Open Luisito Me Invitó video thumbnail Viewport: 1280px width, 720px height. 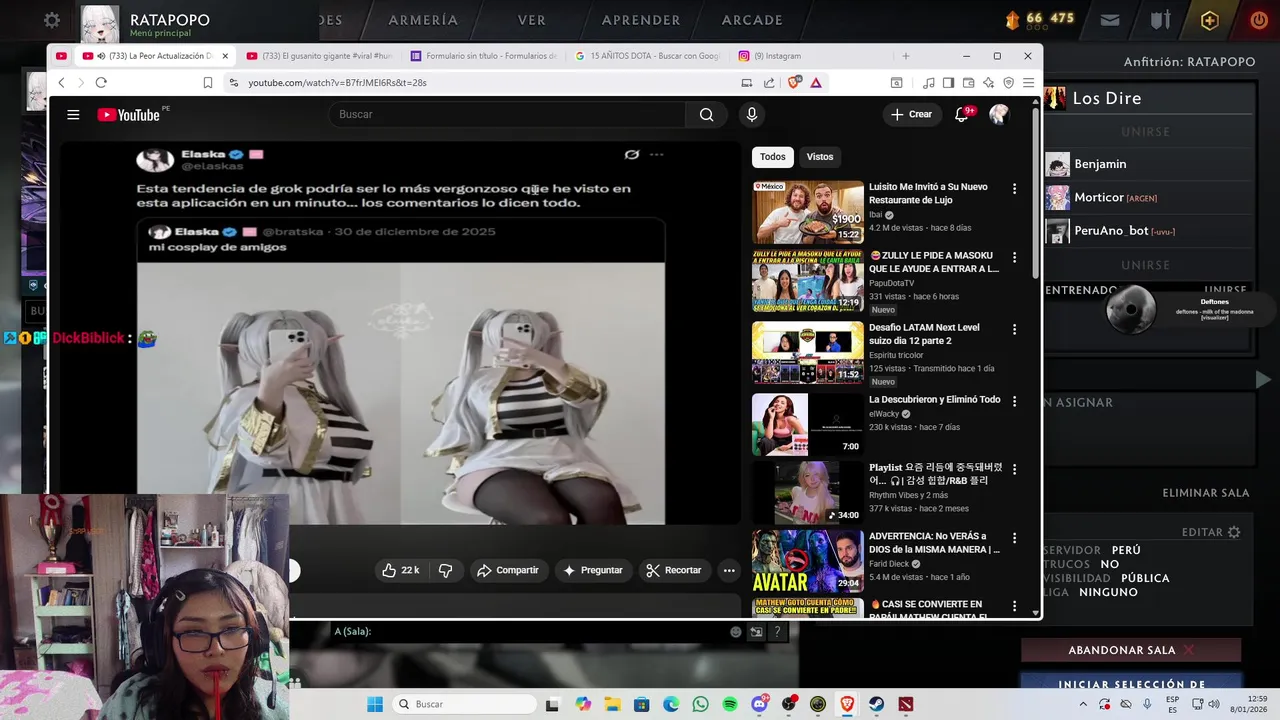(807, 212)
